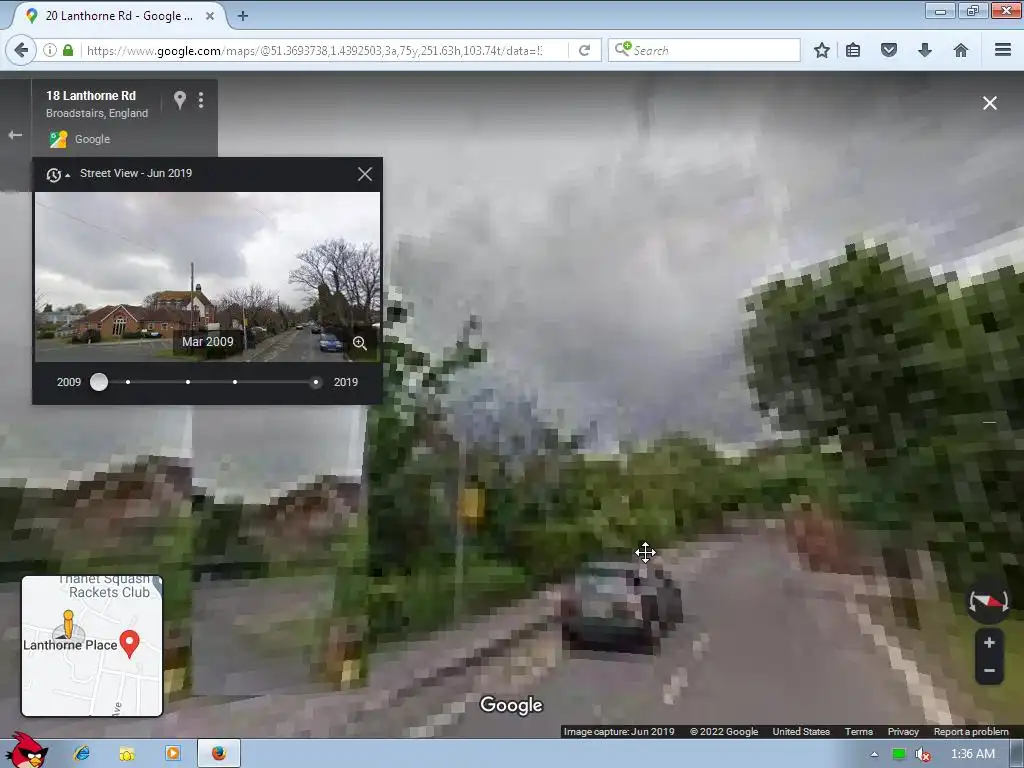Close the 20 Lanthorne Rd tab
Viewport: 1024px width, 768px height.
(210, 16)
